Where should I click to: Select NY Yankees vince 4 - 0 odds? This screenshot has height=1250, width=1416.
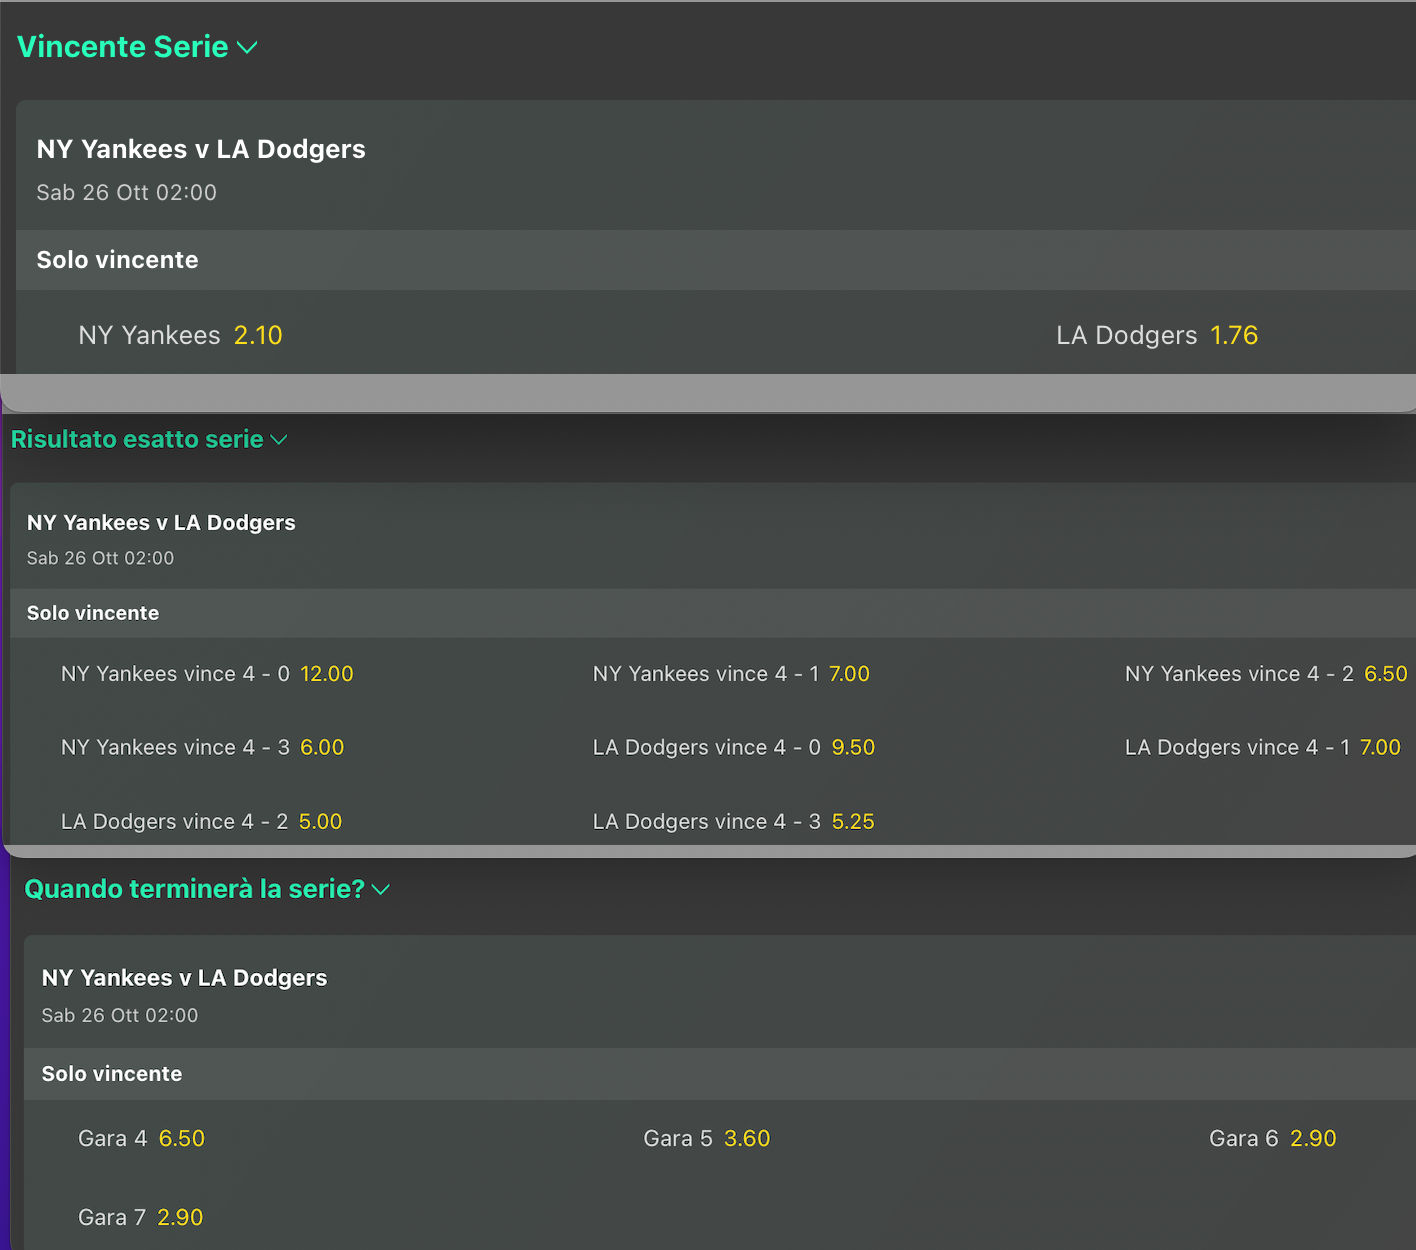327,674
